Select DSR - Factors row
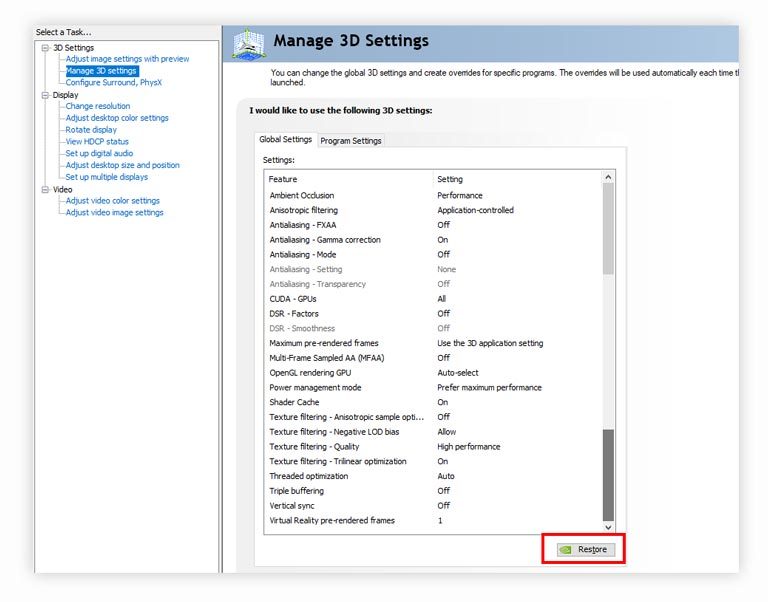This screenshot has height=602, width=768. (433, 313)
